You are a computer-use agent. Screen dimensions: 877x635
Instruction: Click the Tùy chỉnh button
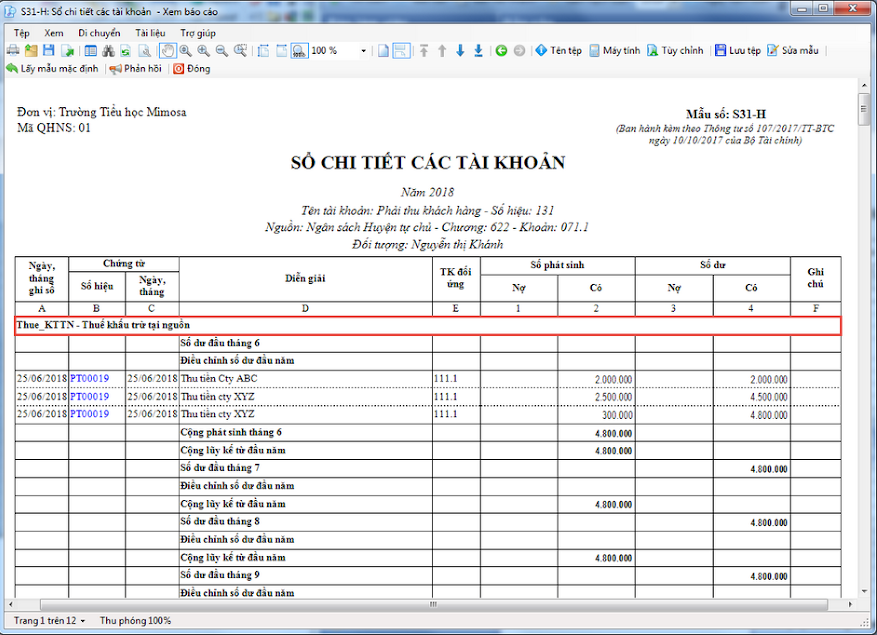coord(675,51)
